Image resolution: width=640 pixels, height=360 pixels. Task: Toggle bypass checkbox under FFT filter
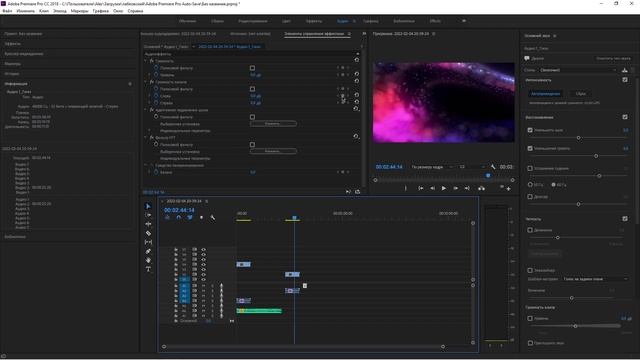pos(252,145)
